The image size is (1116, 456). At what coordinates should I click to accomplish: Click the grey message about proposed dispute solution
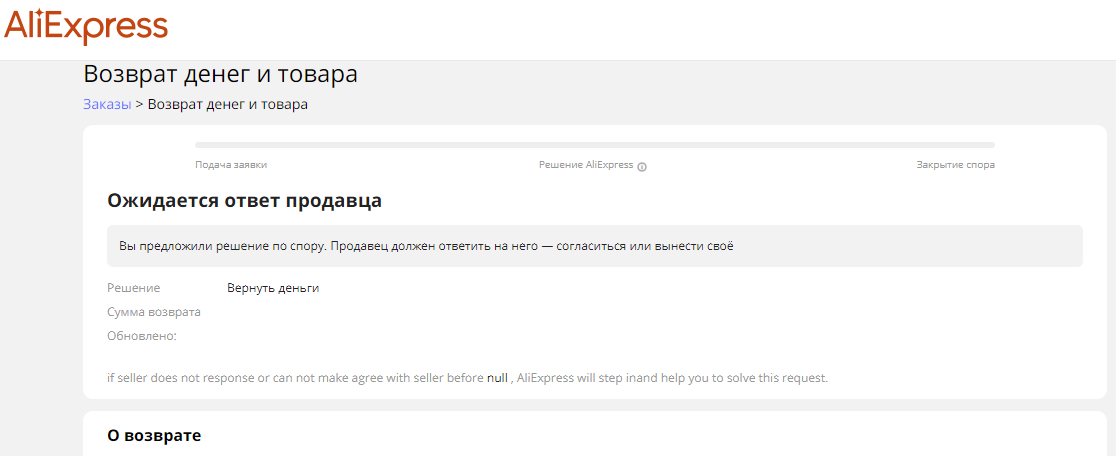click(x=594, y=246)
